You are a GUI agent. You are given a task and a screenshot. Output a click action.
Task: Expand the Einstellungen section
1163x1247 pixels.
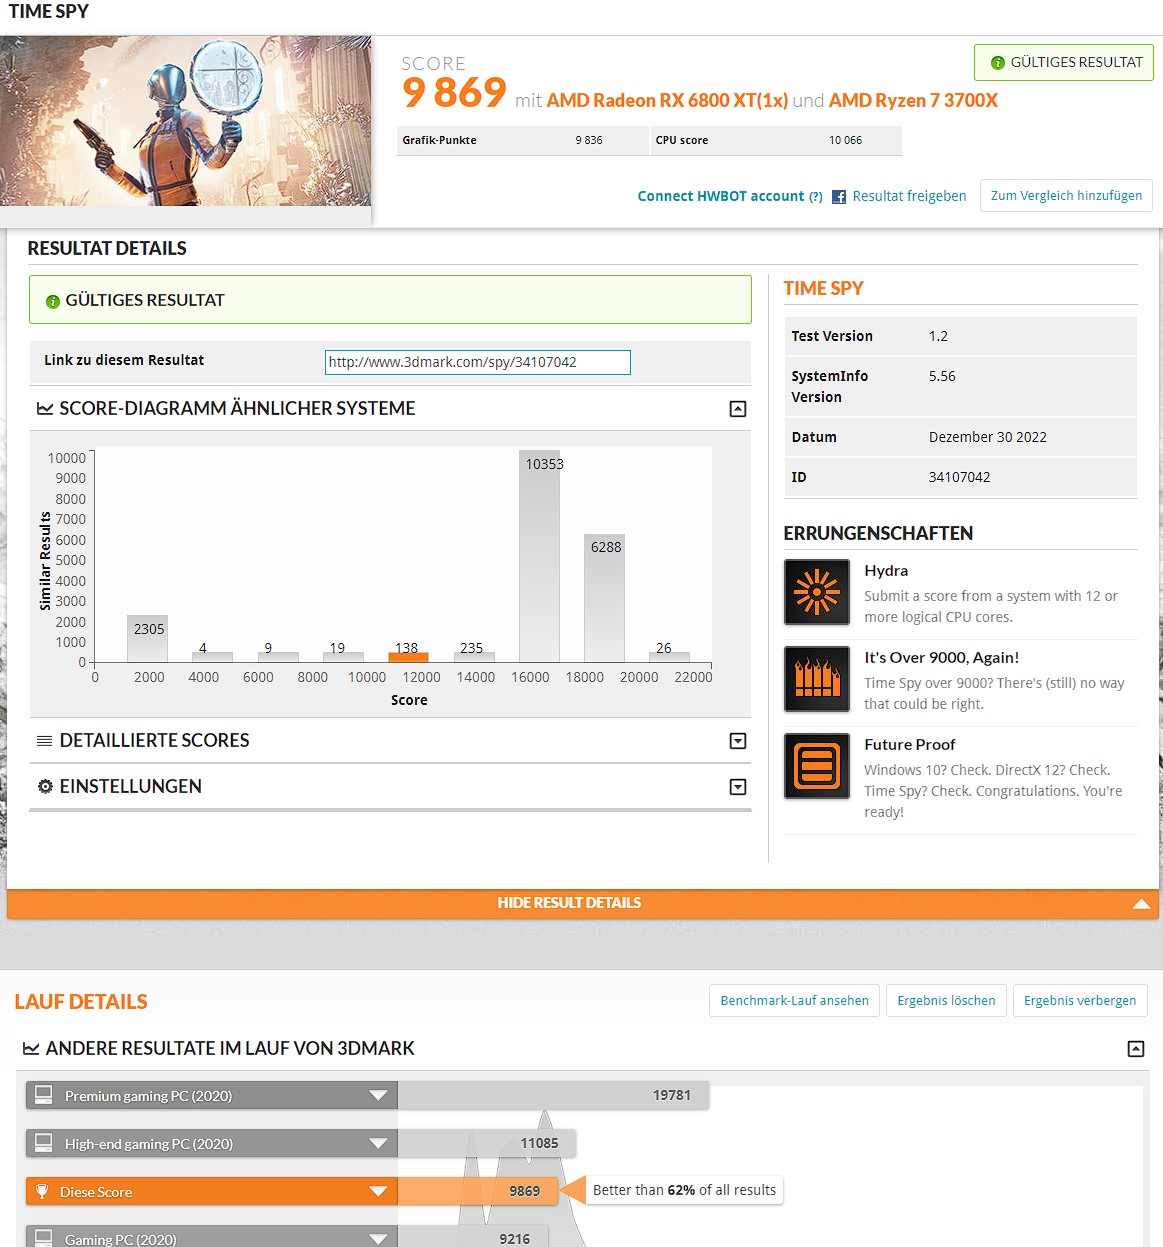tap(738, 787)
